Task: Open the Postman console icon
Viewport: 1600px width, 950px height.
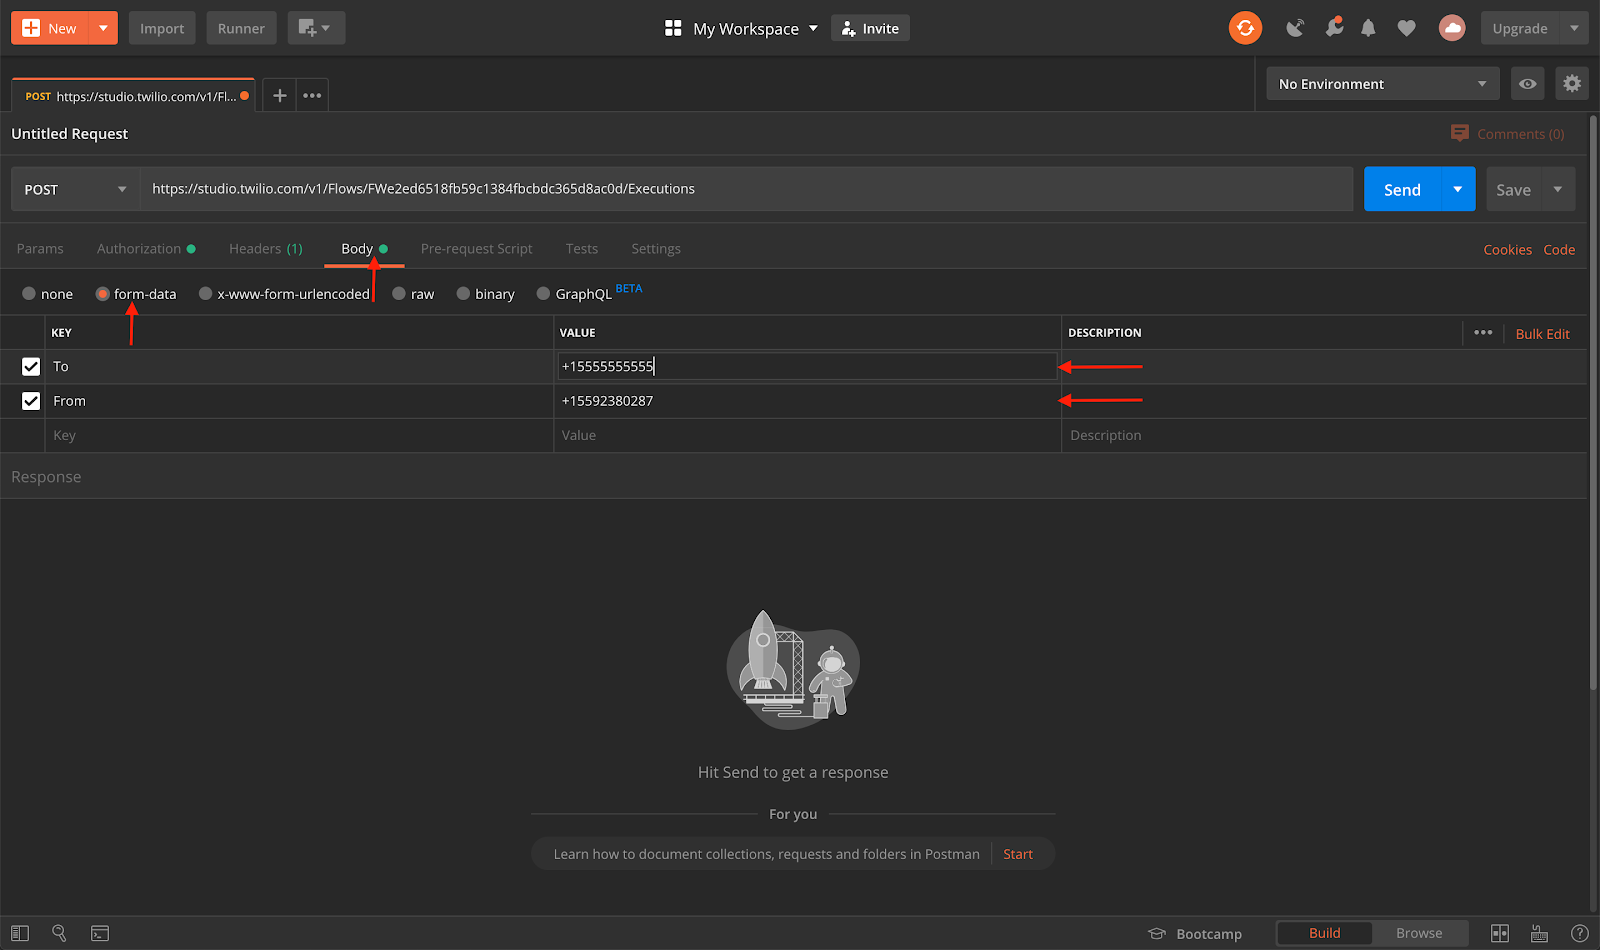Action: [x=100, y=933]
